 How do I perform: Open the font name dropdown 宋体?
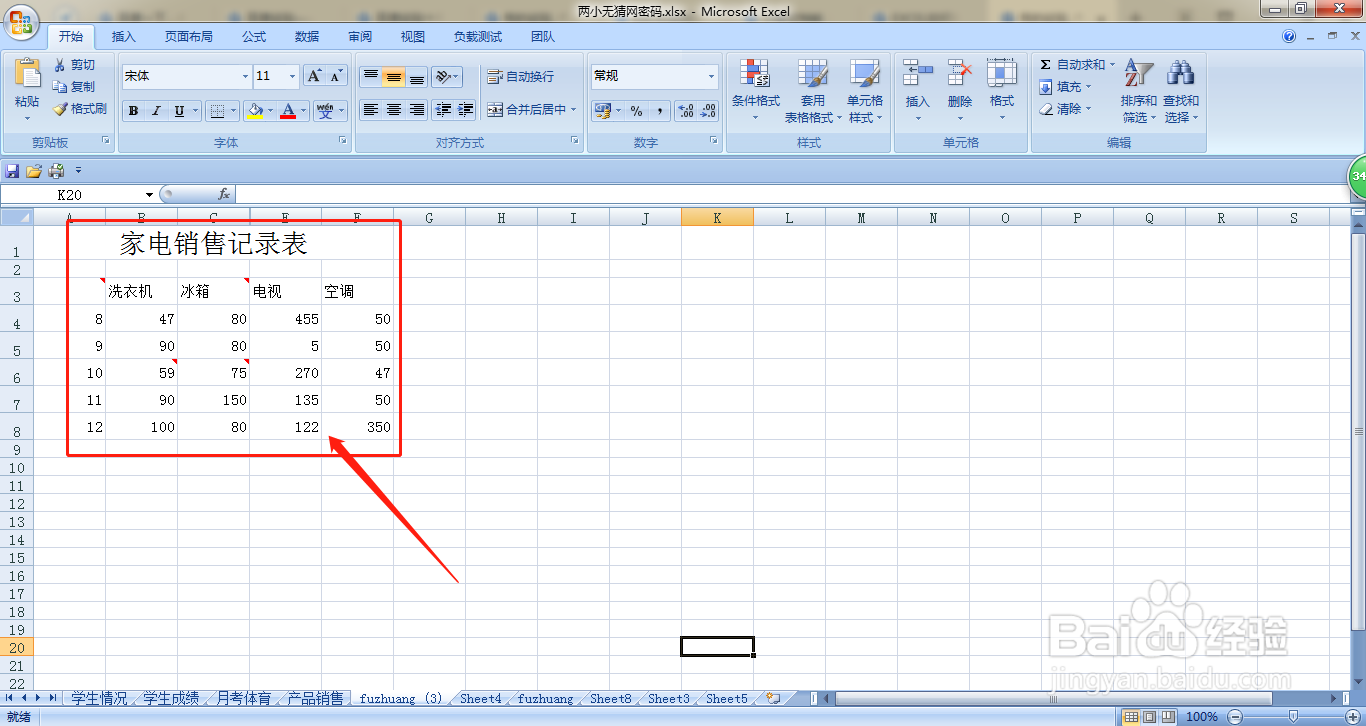(246, 76)
